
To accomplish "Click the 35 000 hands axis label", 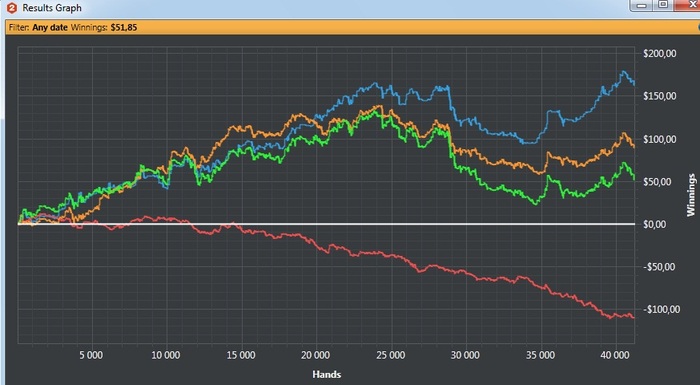I will coord(540,355).
